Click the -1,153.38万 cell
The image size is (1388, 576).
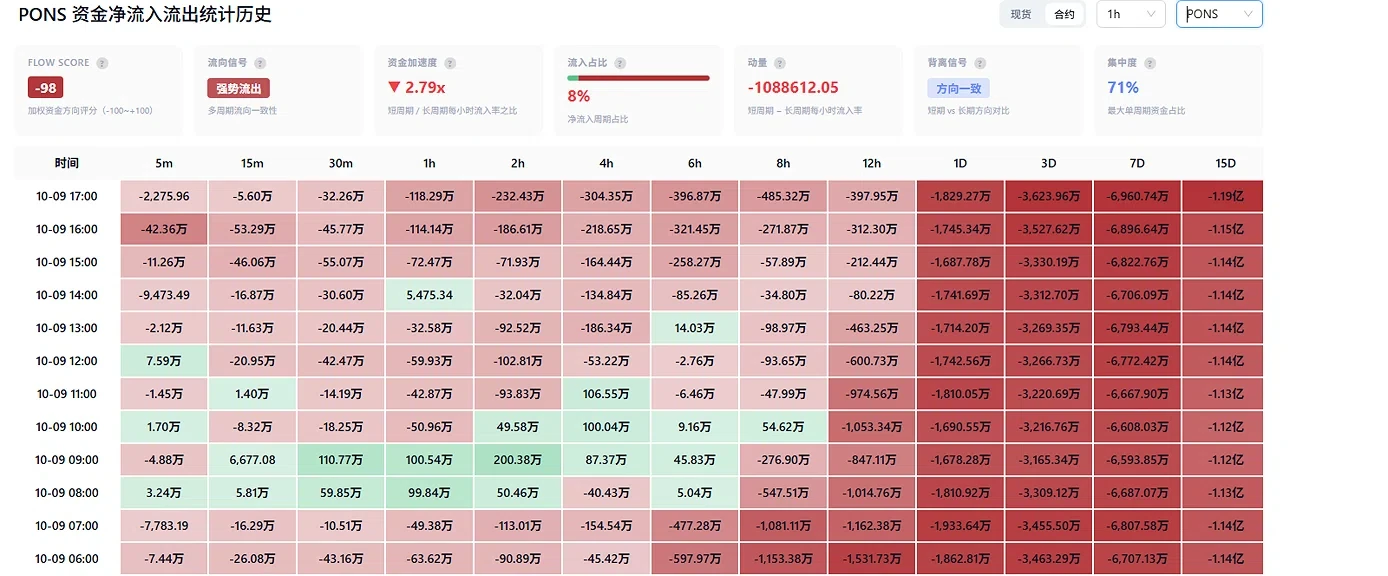783,559
